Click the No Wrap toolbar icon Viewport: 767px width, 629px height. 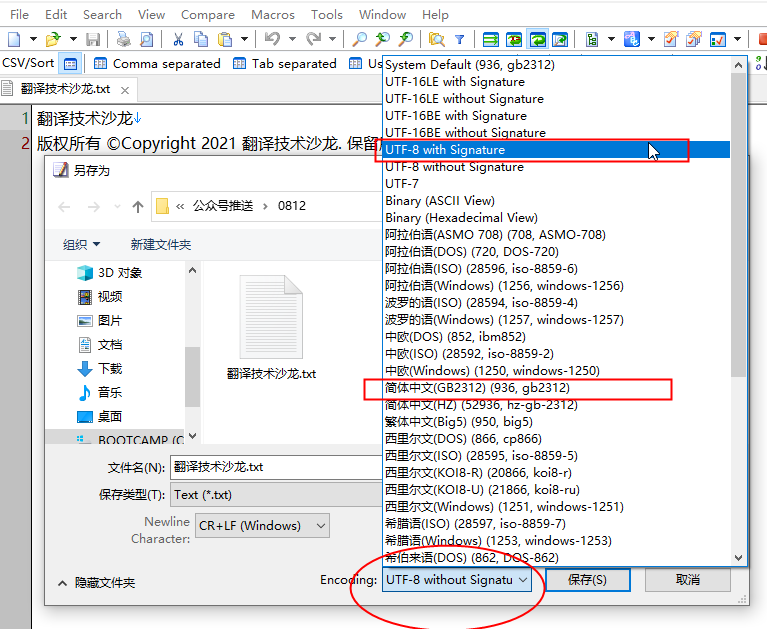(x=491, y=39)
